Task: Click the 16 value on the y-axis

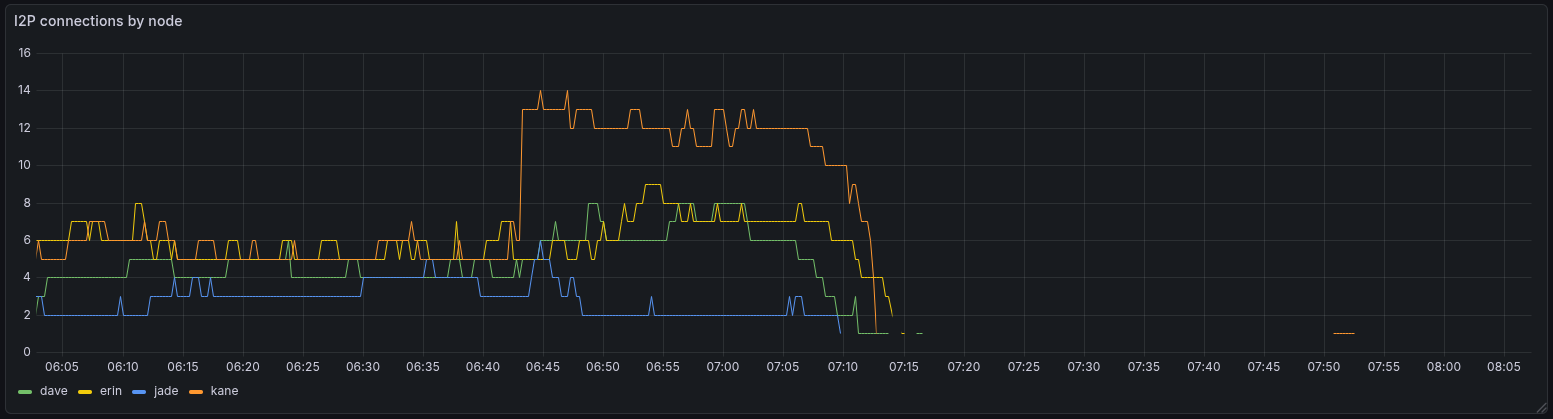Action: pyautogui.click(x=25, y=53)
